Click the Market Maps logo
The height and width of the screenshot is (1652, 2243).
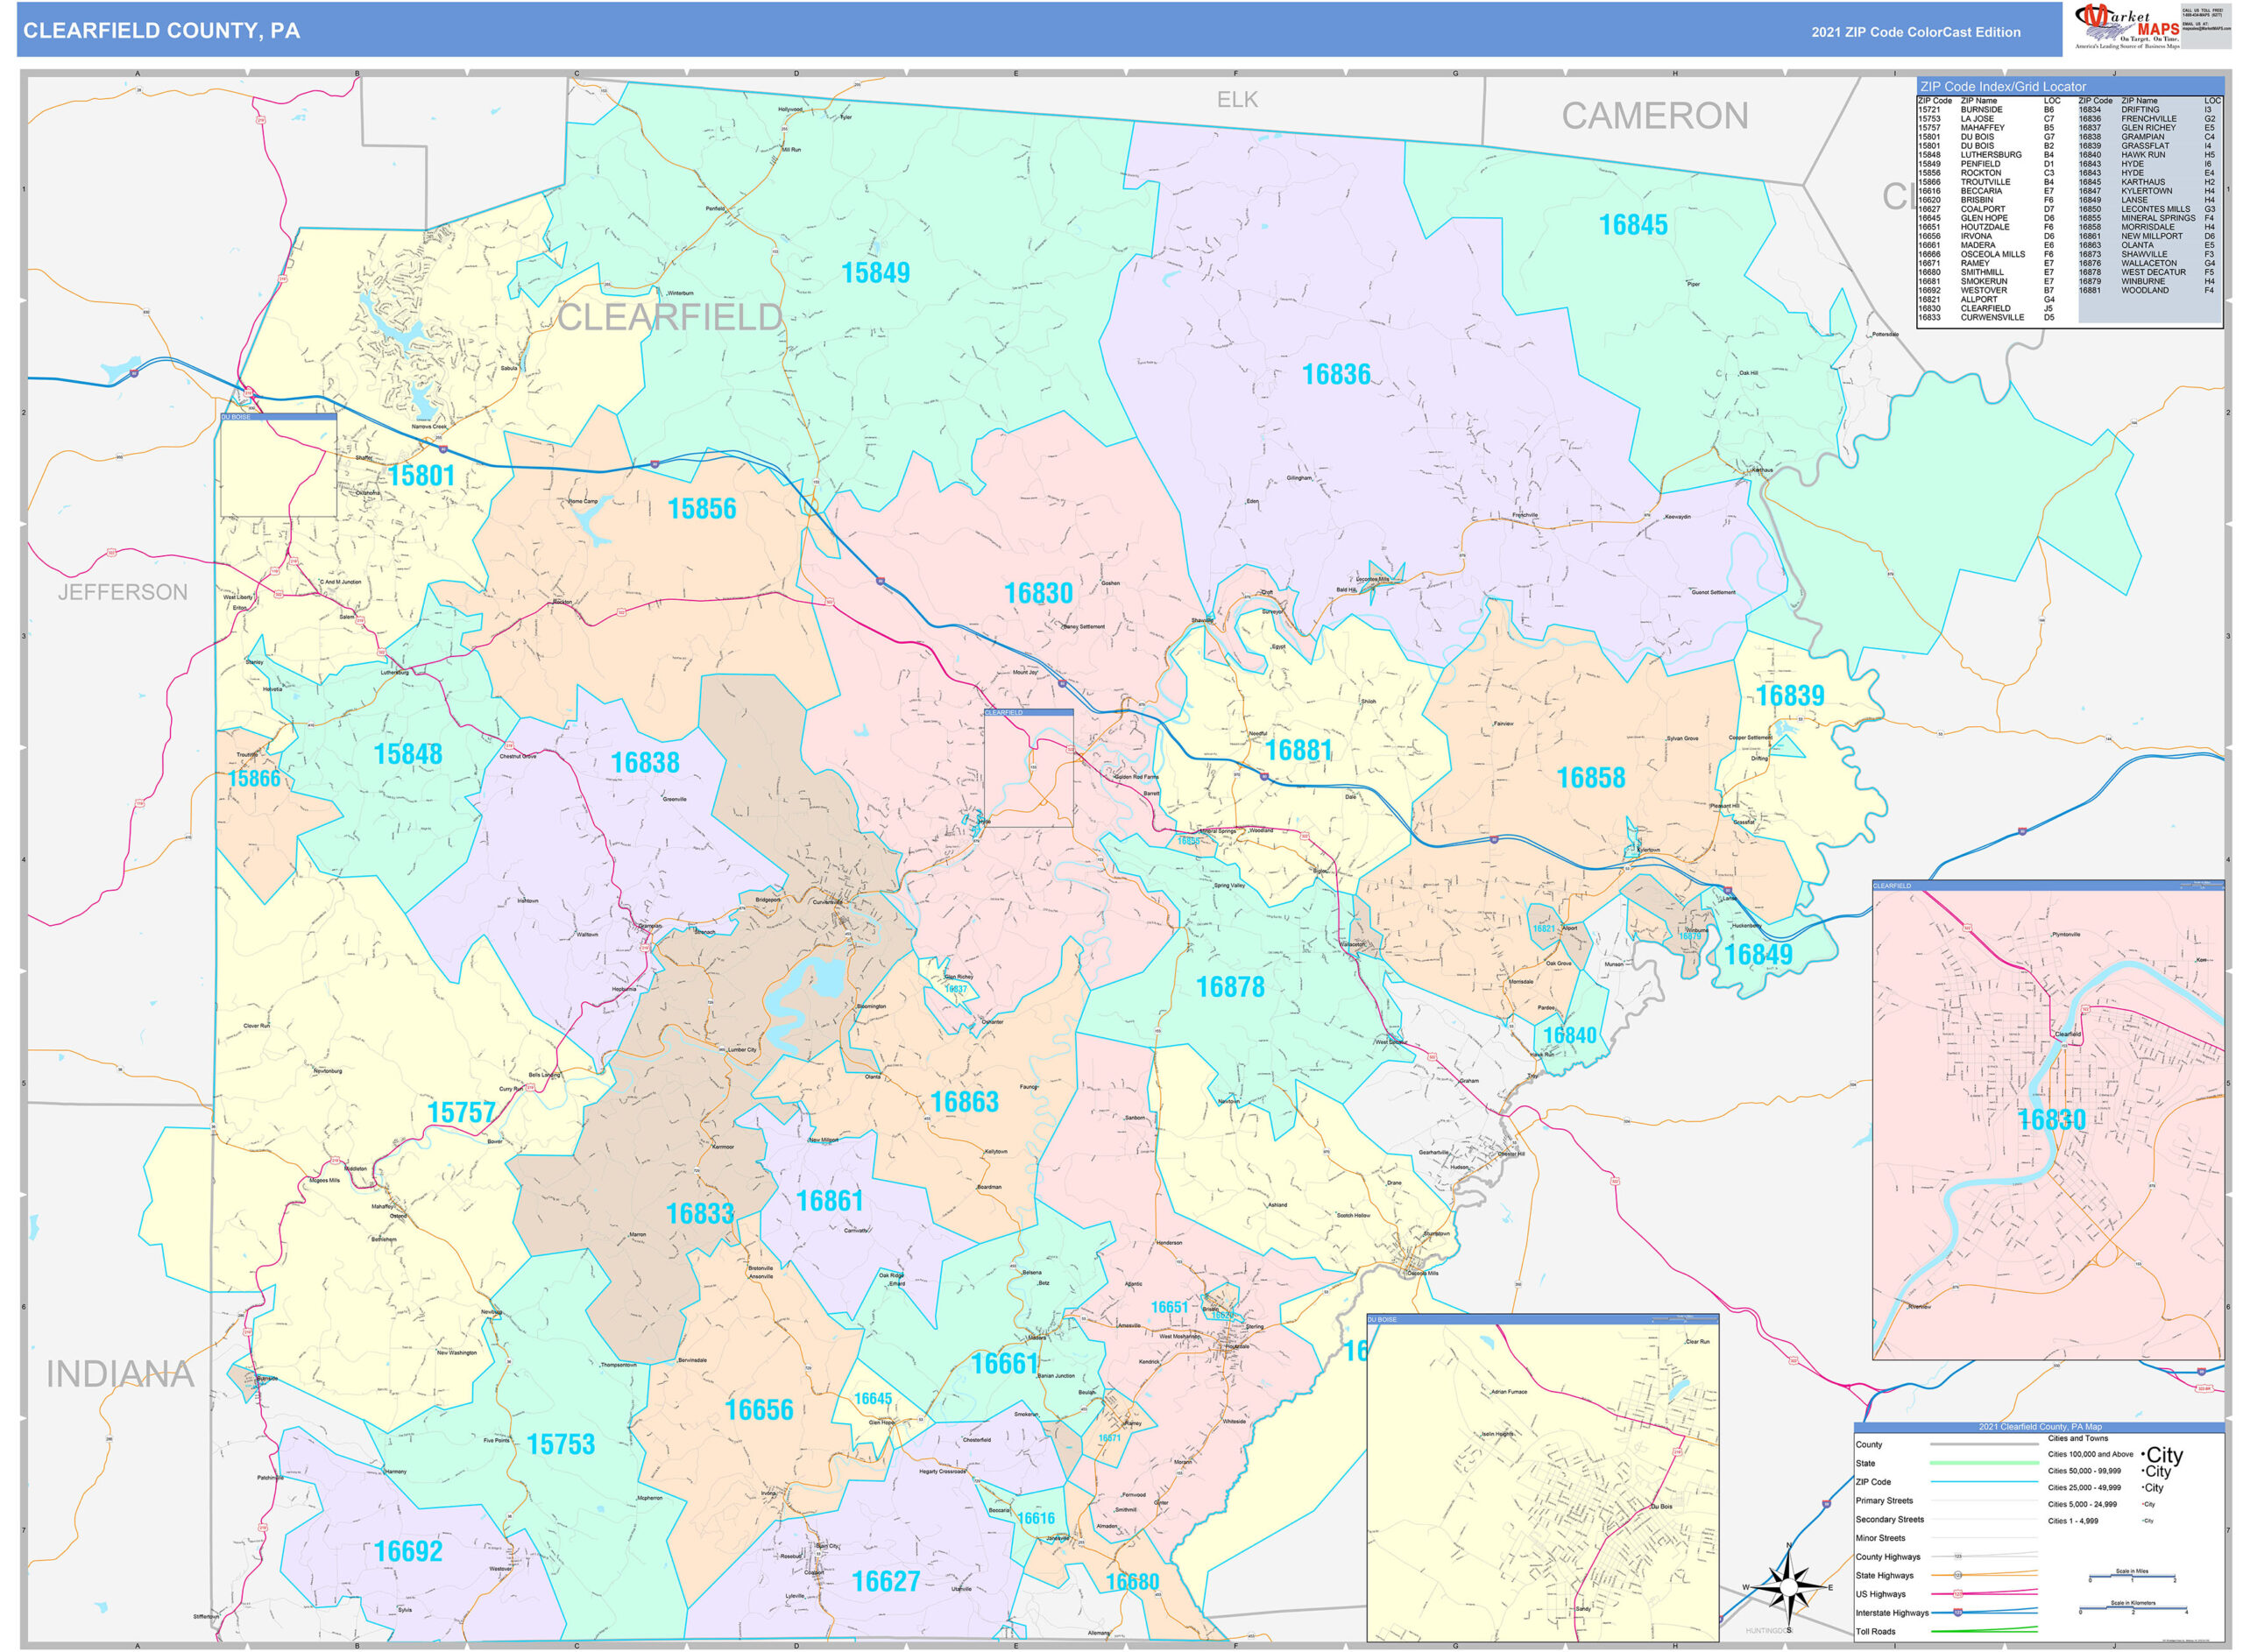pos(2127,26)
